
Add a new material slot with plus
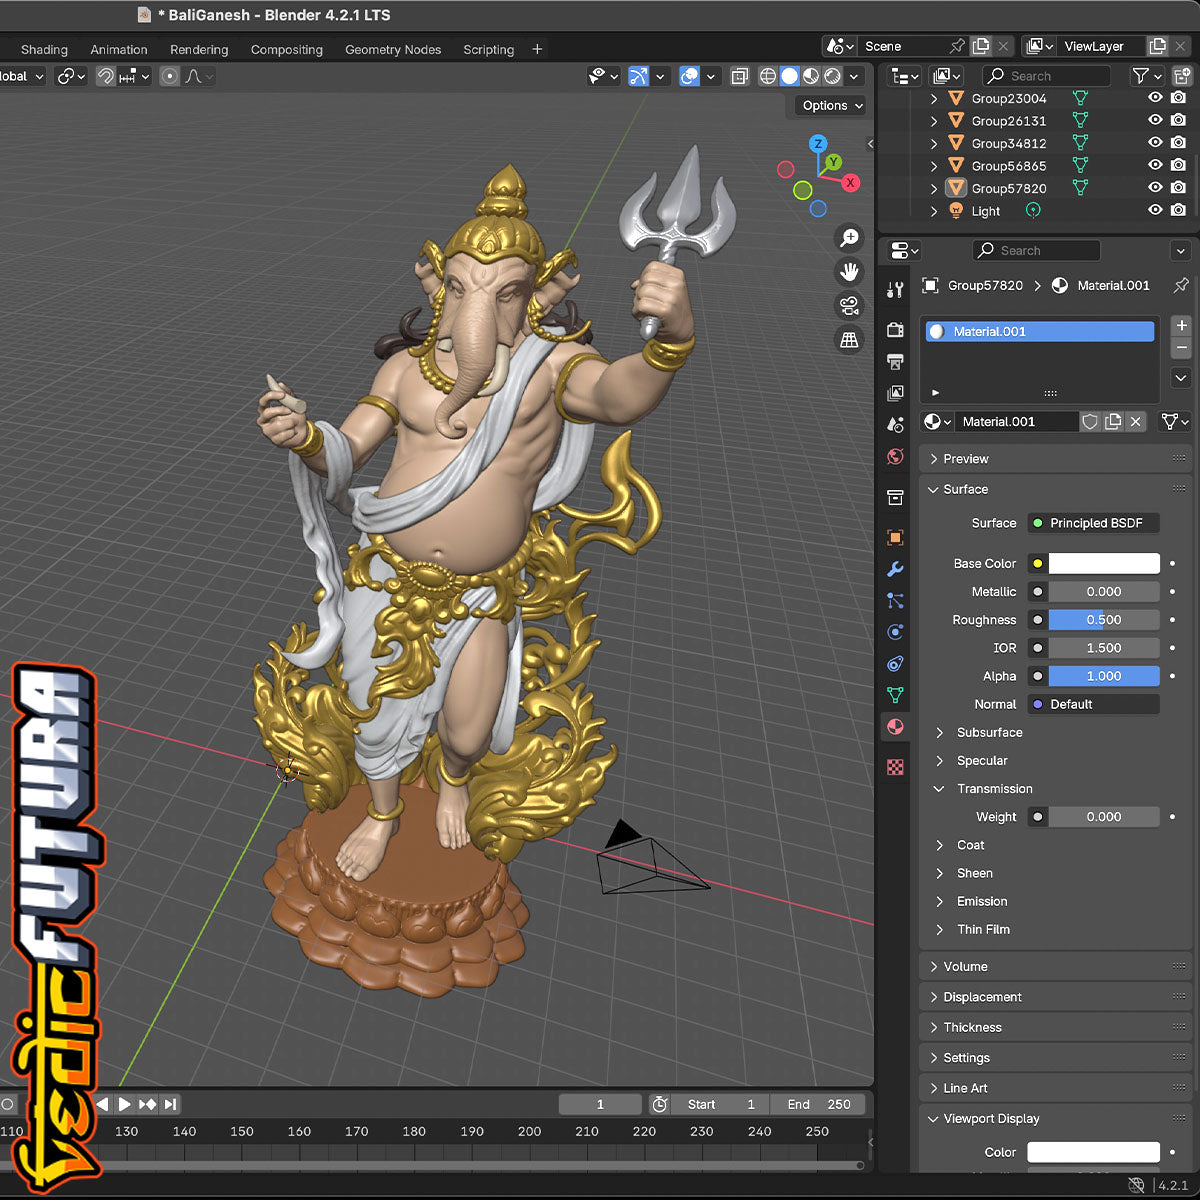[1181, 326]
